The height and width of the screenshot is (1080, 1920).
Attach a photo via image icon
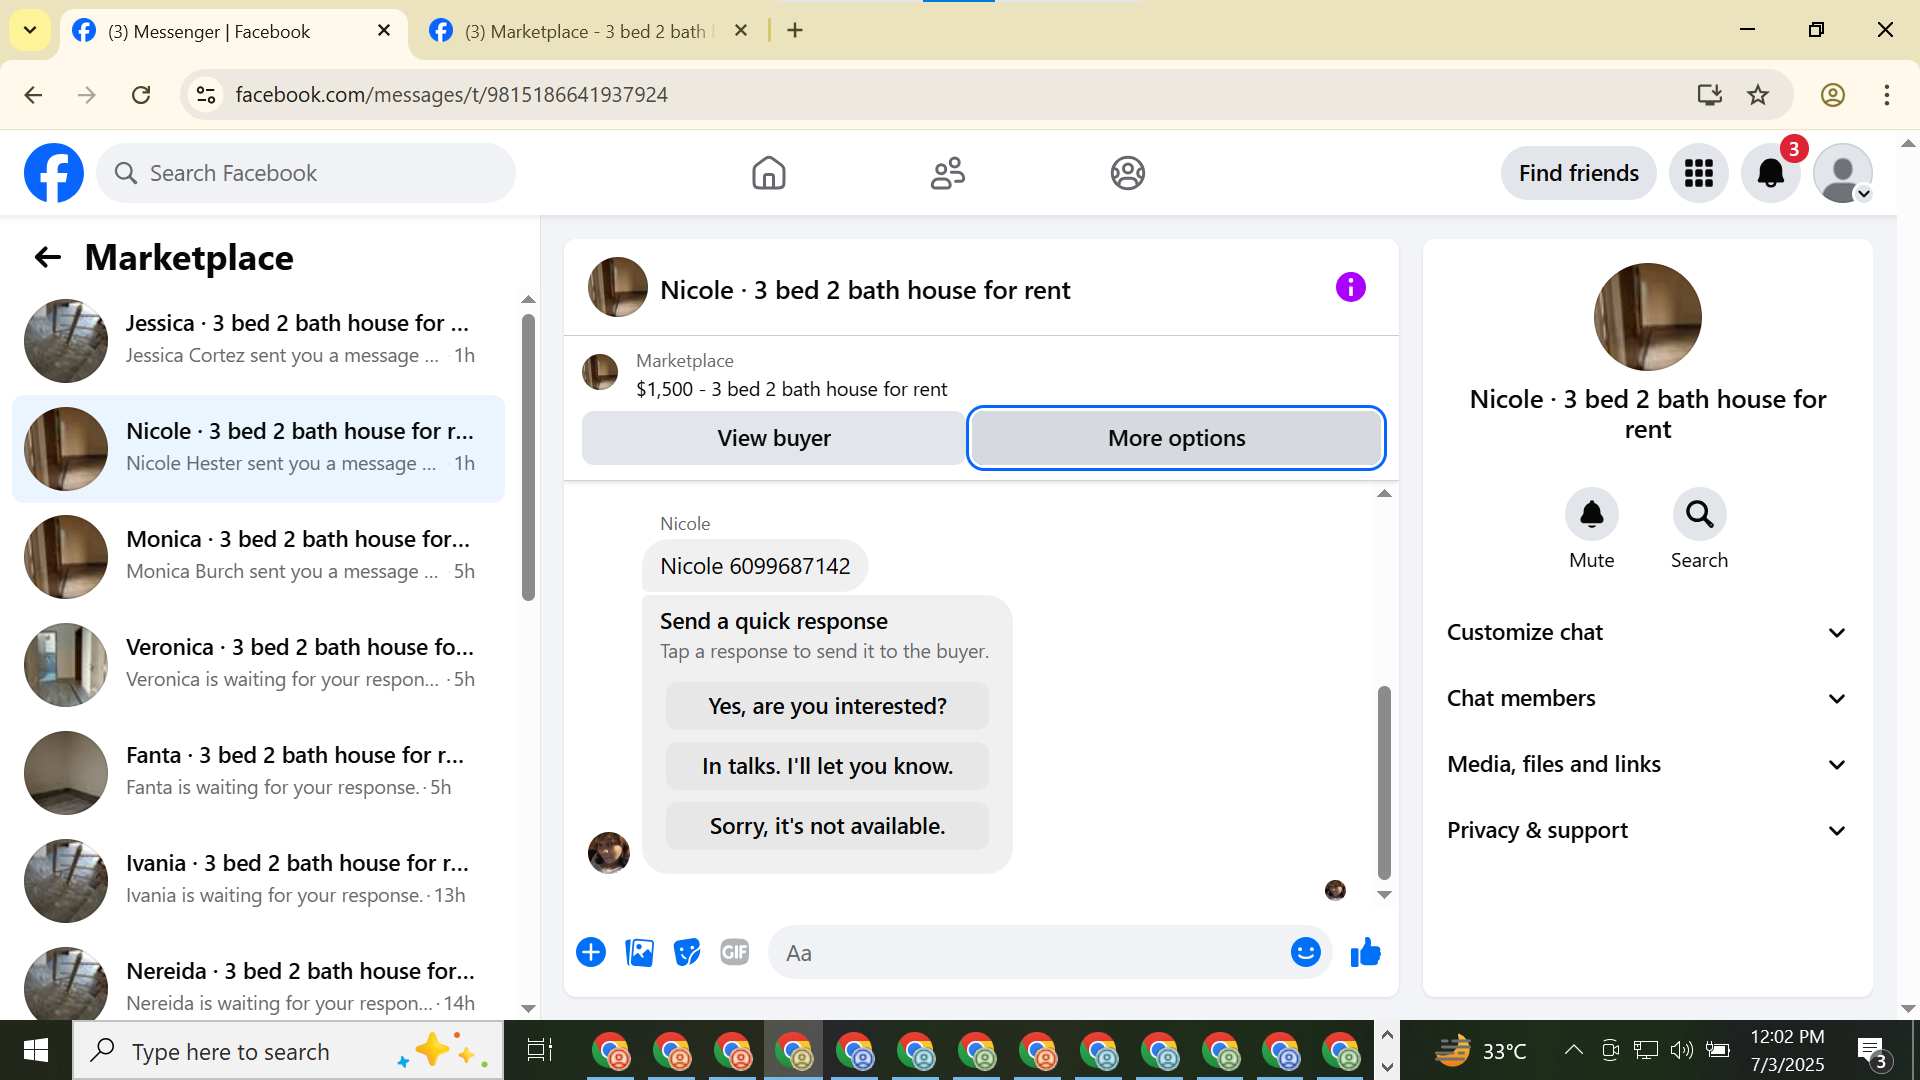tap(639, 953)
